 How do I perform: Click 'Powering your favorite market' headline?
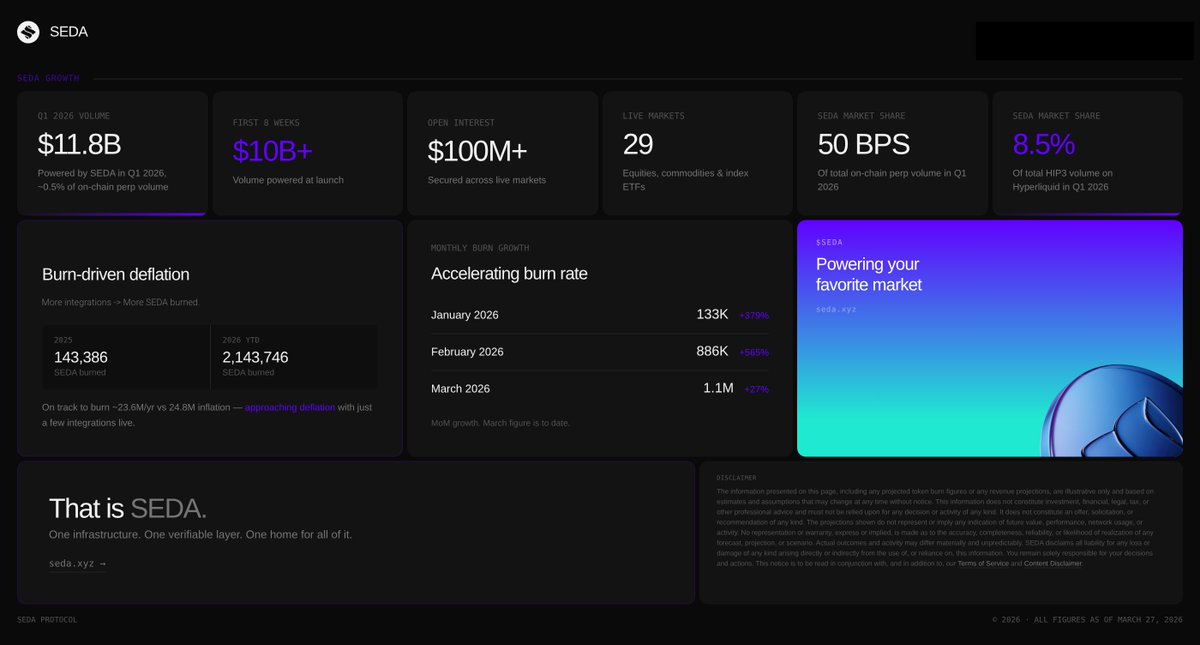(x=869, y=274)
